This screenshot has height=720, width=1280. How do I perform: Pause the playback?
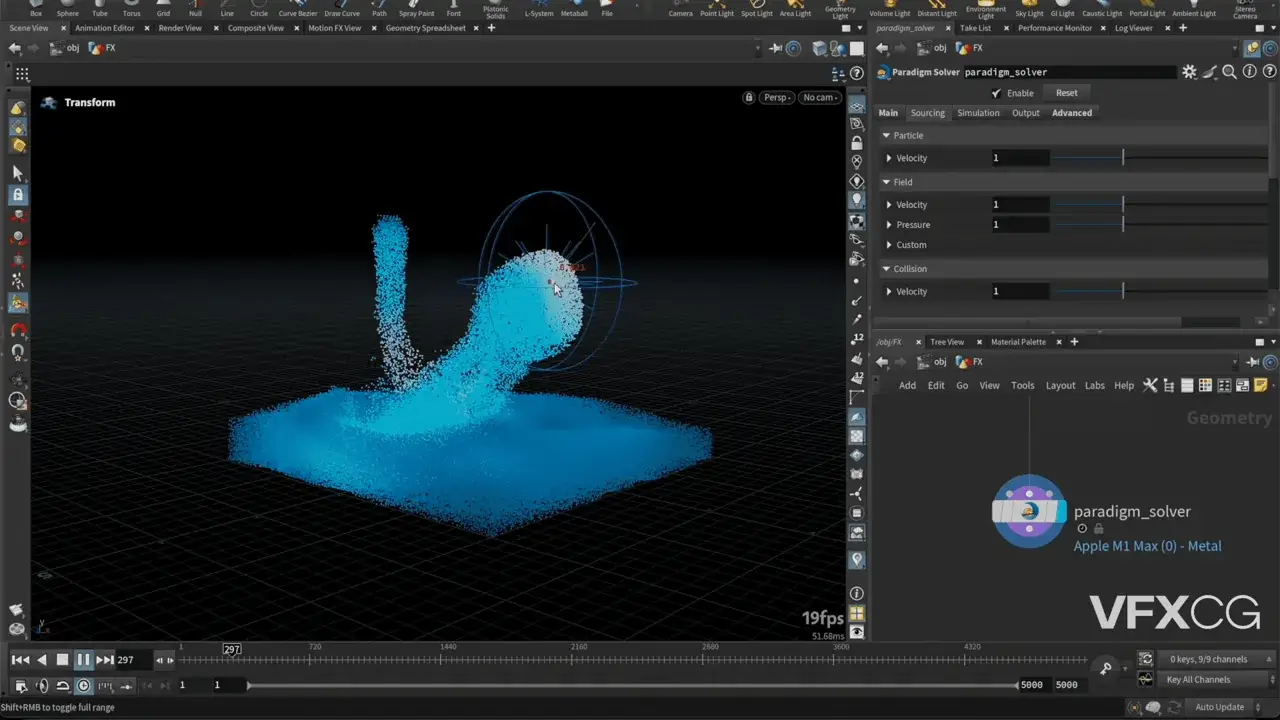point(83,660)
